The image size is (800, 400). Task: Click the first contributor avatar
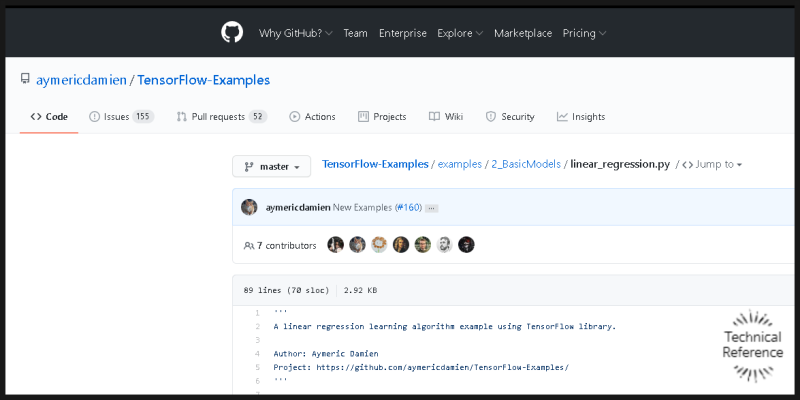(x=336, y=245)
